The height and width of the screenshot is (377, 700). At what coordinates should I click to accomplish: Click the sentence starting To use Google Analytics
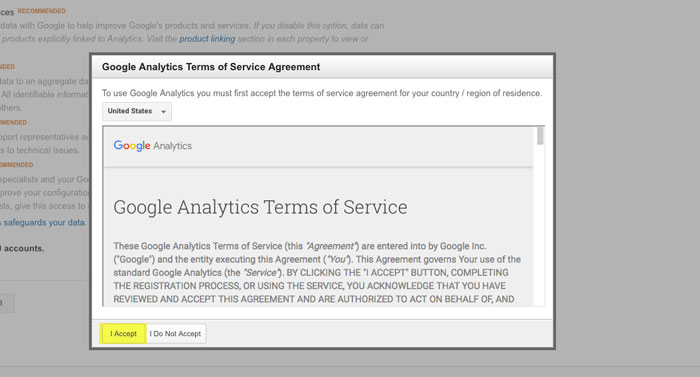click(322, 93)
